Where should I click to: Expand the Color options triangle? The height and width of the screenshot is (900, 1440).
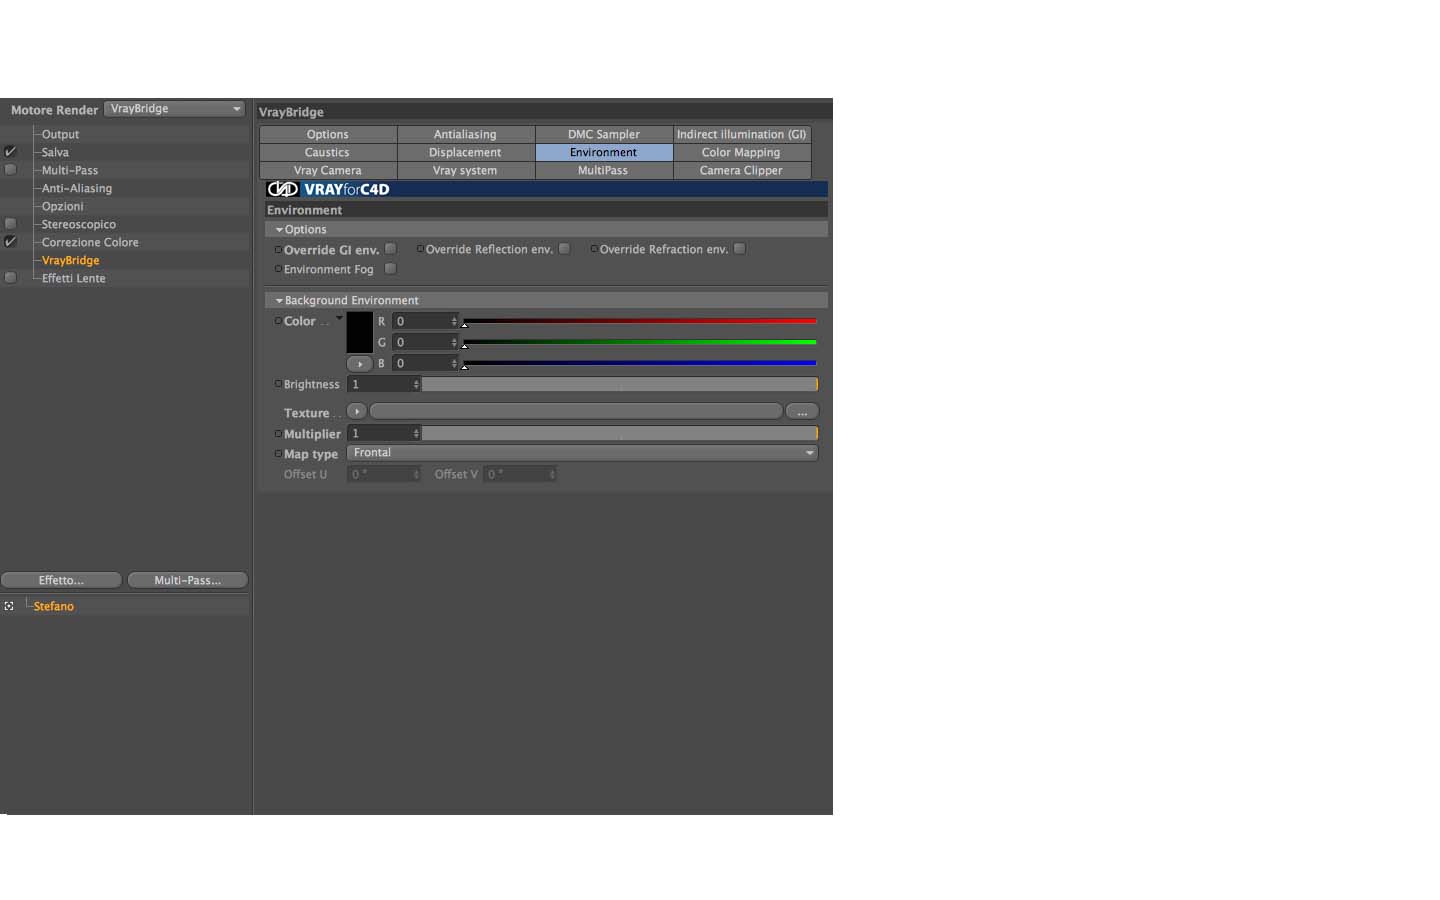coord(339,318)
